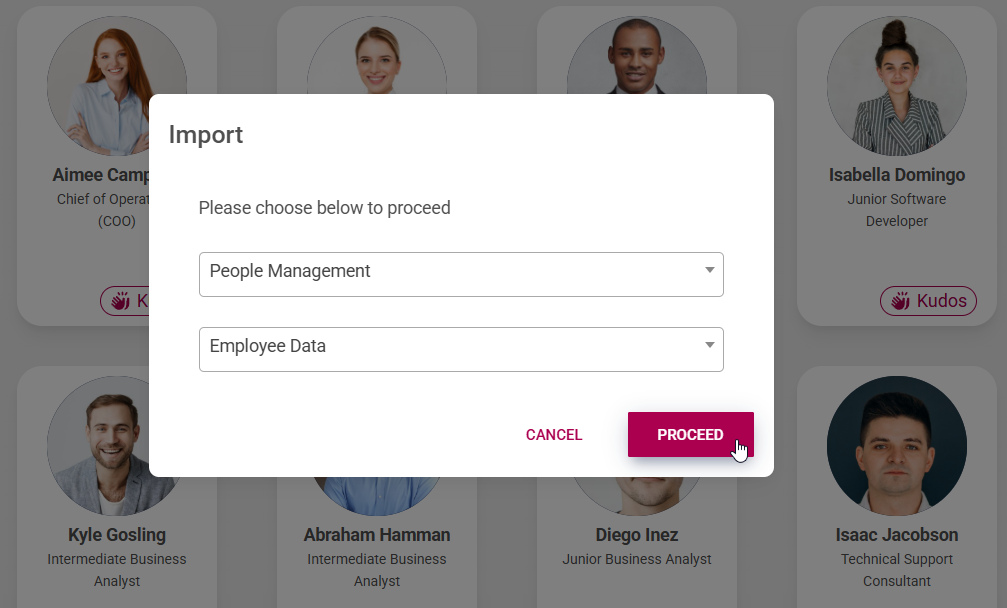Select the name Isabella Domingo
The image size is (1007, 608).
pyautogui.click(x=896, y=174)
